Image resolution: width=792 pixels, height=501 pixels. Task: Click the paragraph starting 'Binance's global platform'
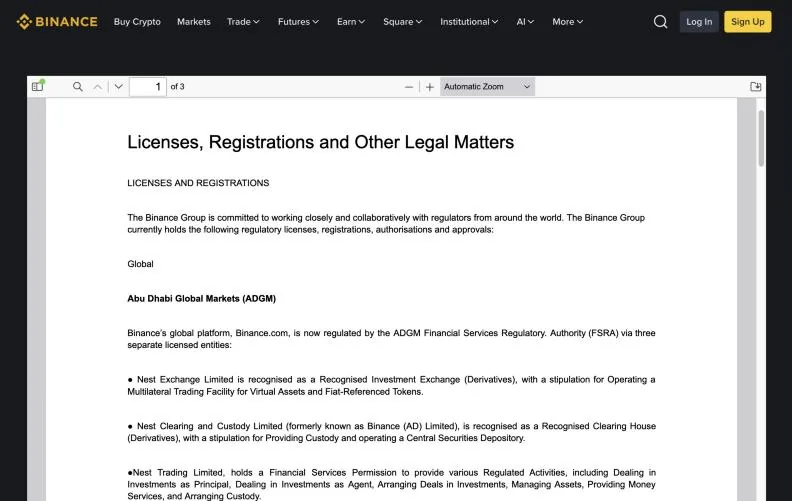click(391, 339)
